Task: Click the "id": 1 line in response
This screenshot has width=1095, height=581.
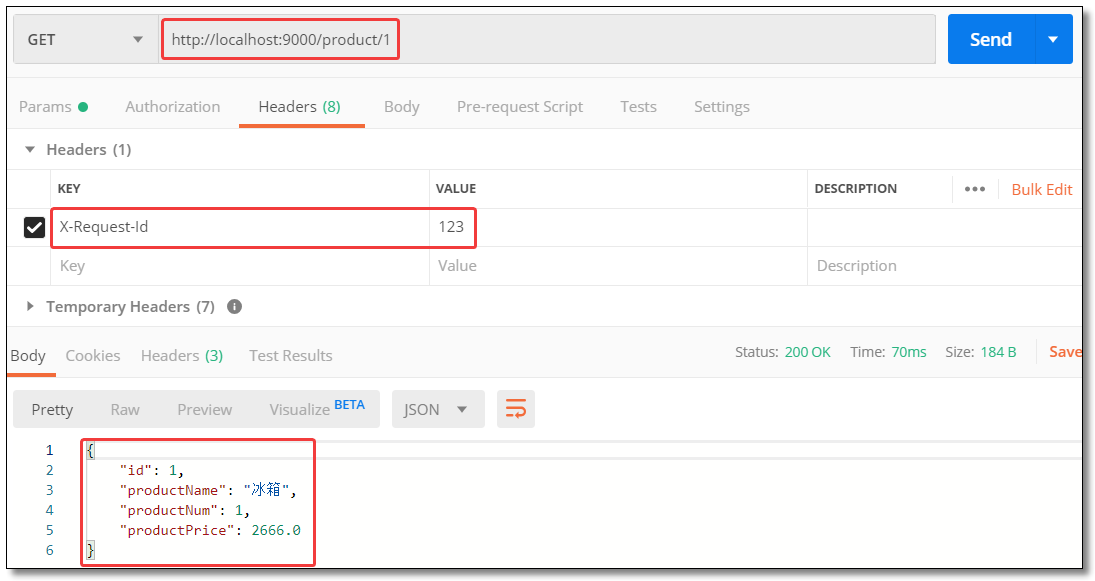Action: (152, 470)
